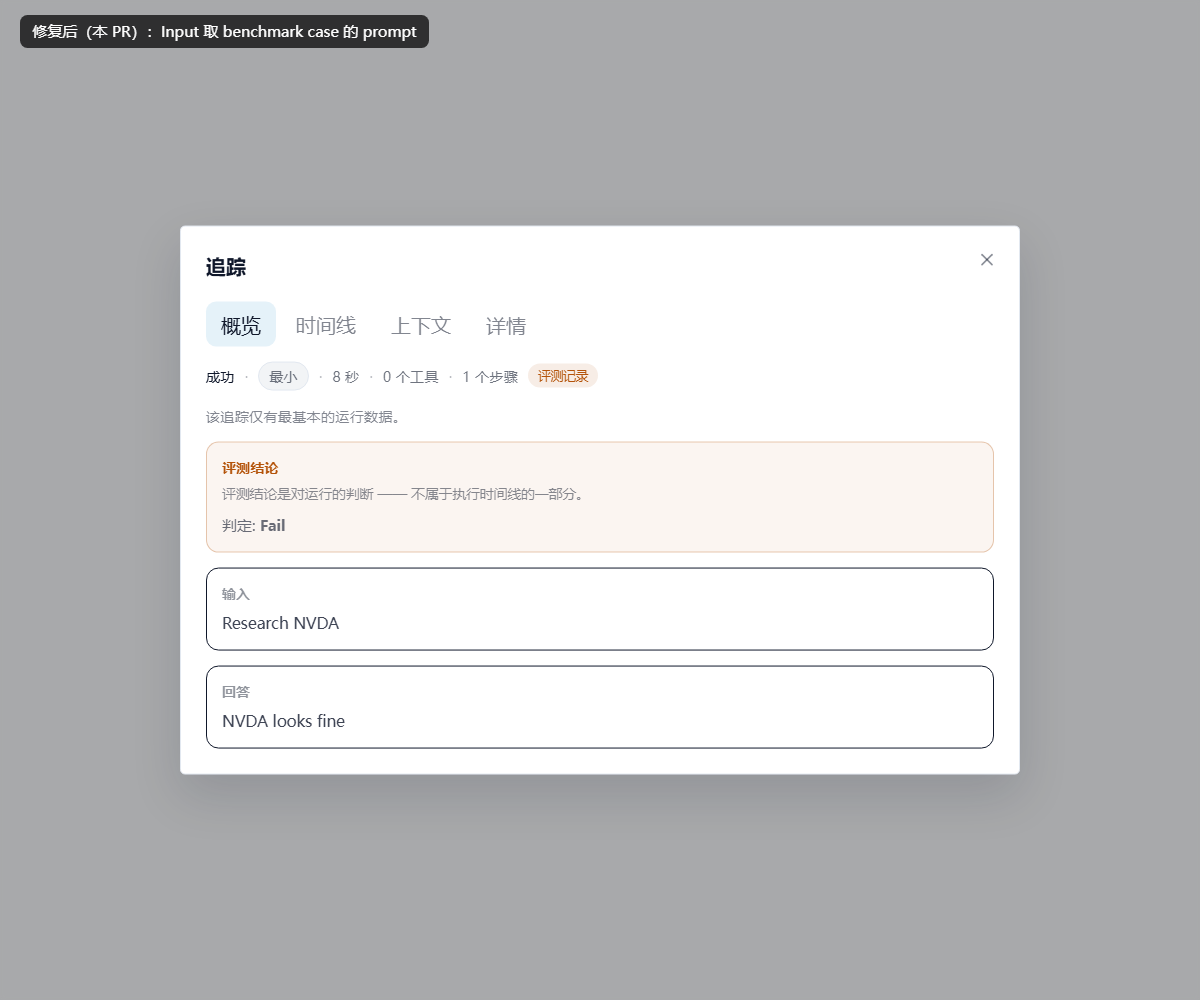Click the 8 秒 duration text

(x=346, y=377)
